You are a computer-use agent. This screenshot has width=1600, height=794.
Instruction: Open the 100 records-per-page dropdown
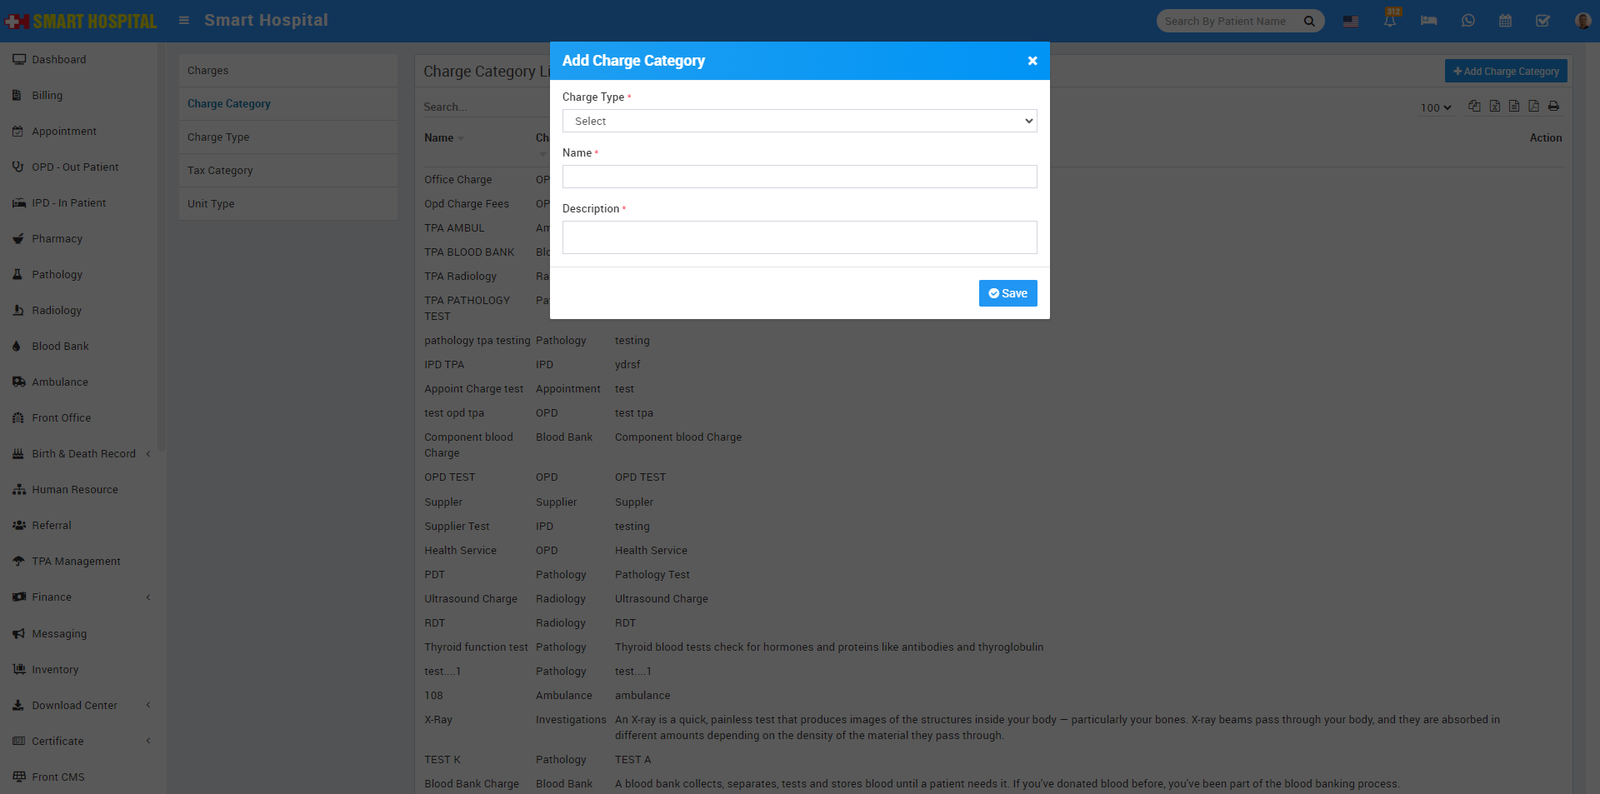1436,107
